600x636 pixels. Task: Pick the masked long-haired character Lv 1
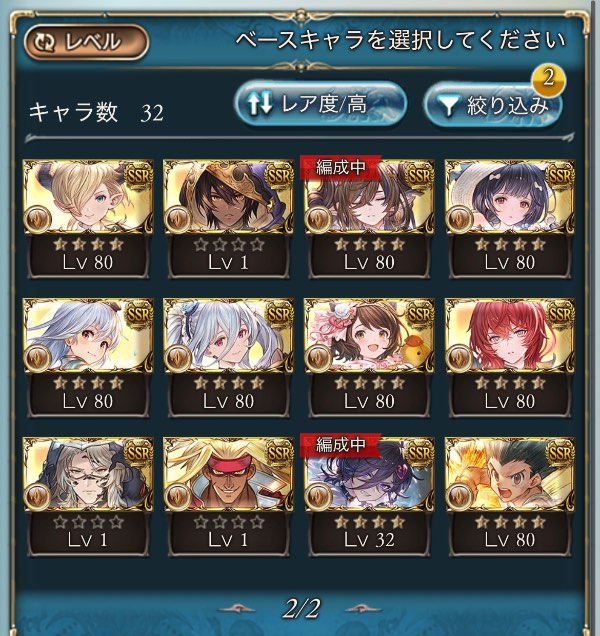coord(88,497)
